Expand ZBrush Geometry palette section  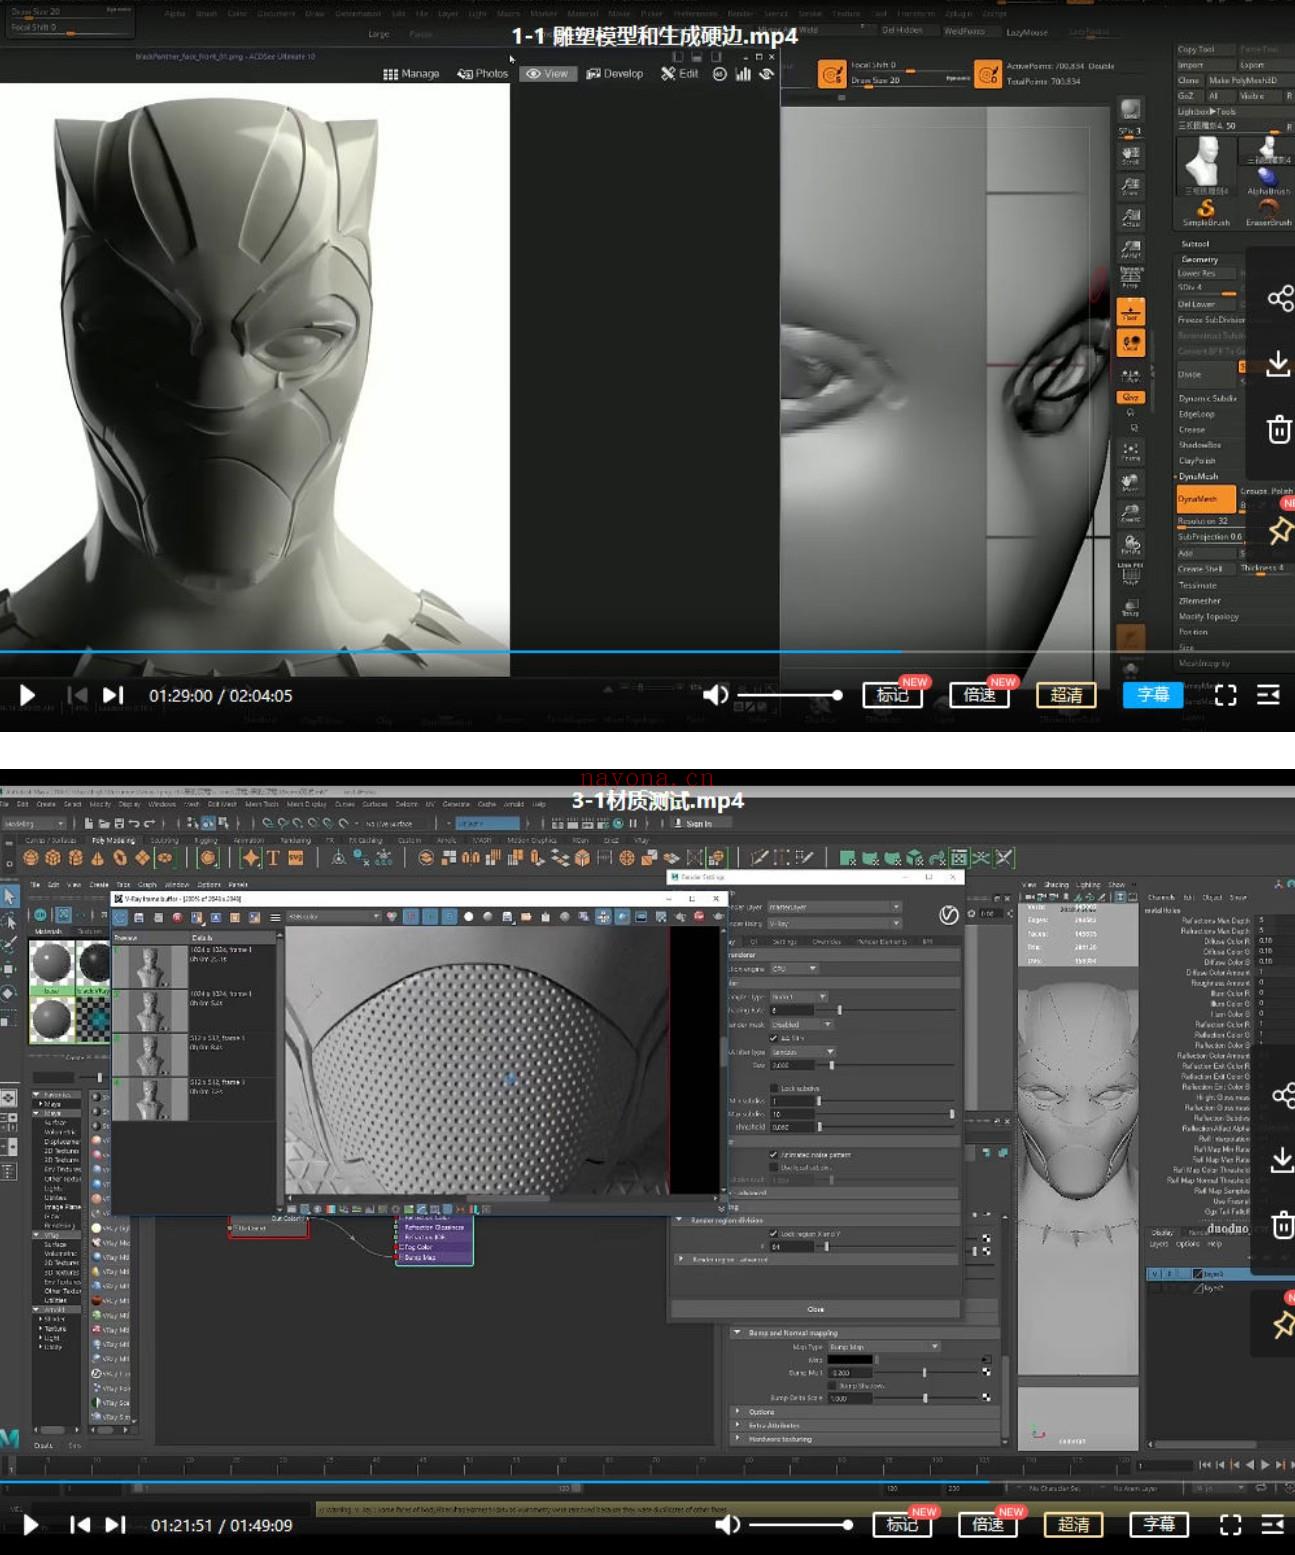(1199, 260)
